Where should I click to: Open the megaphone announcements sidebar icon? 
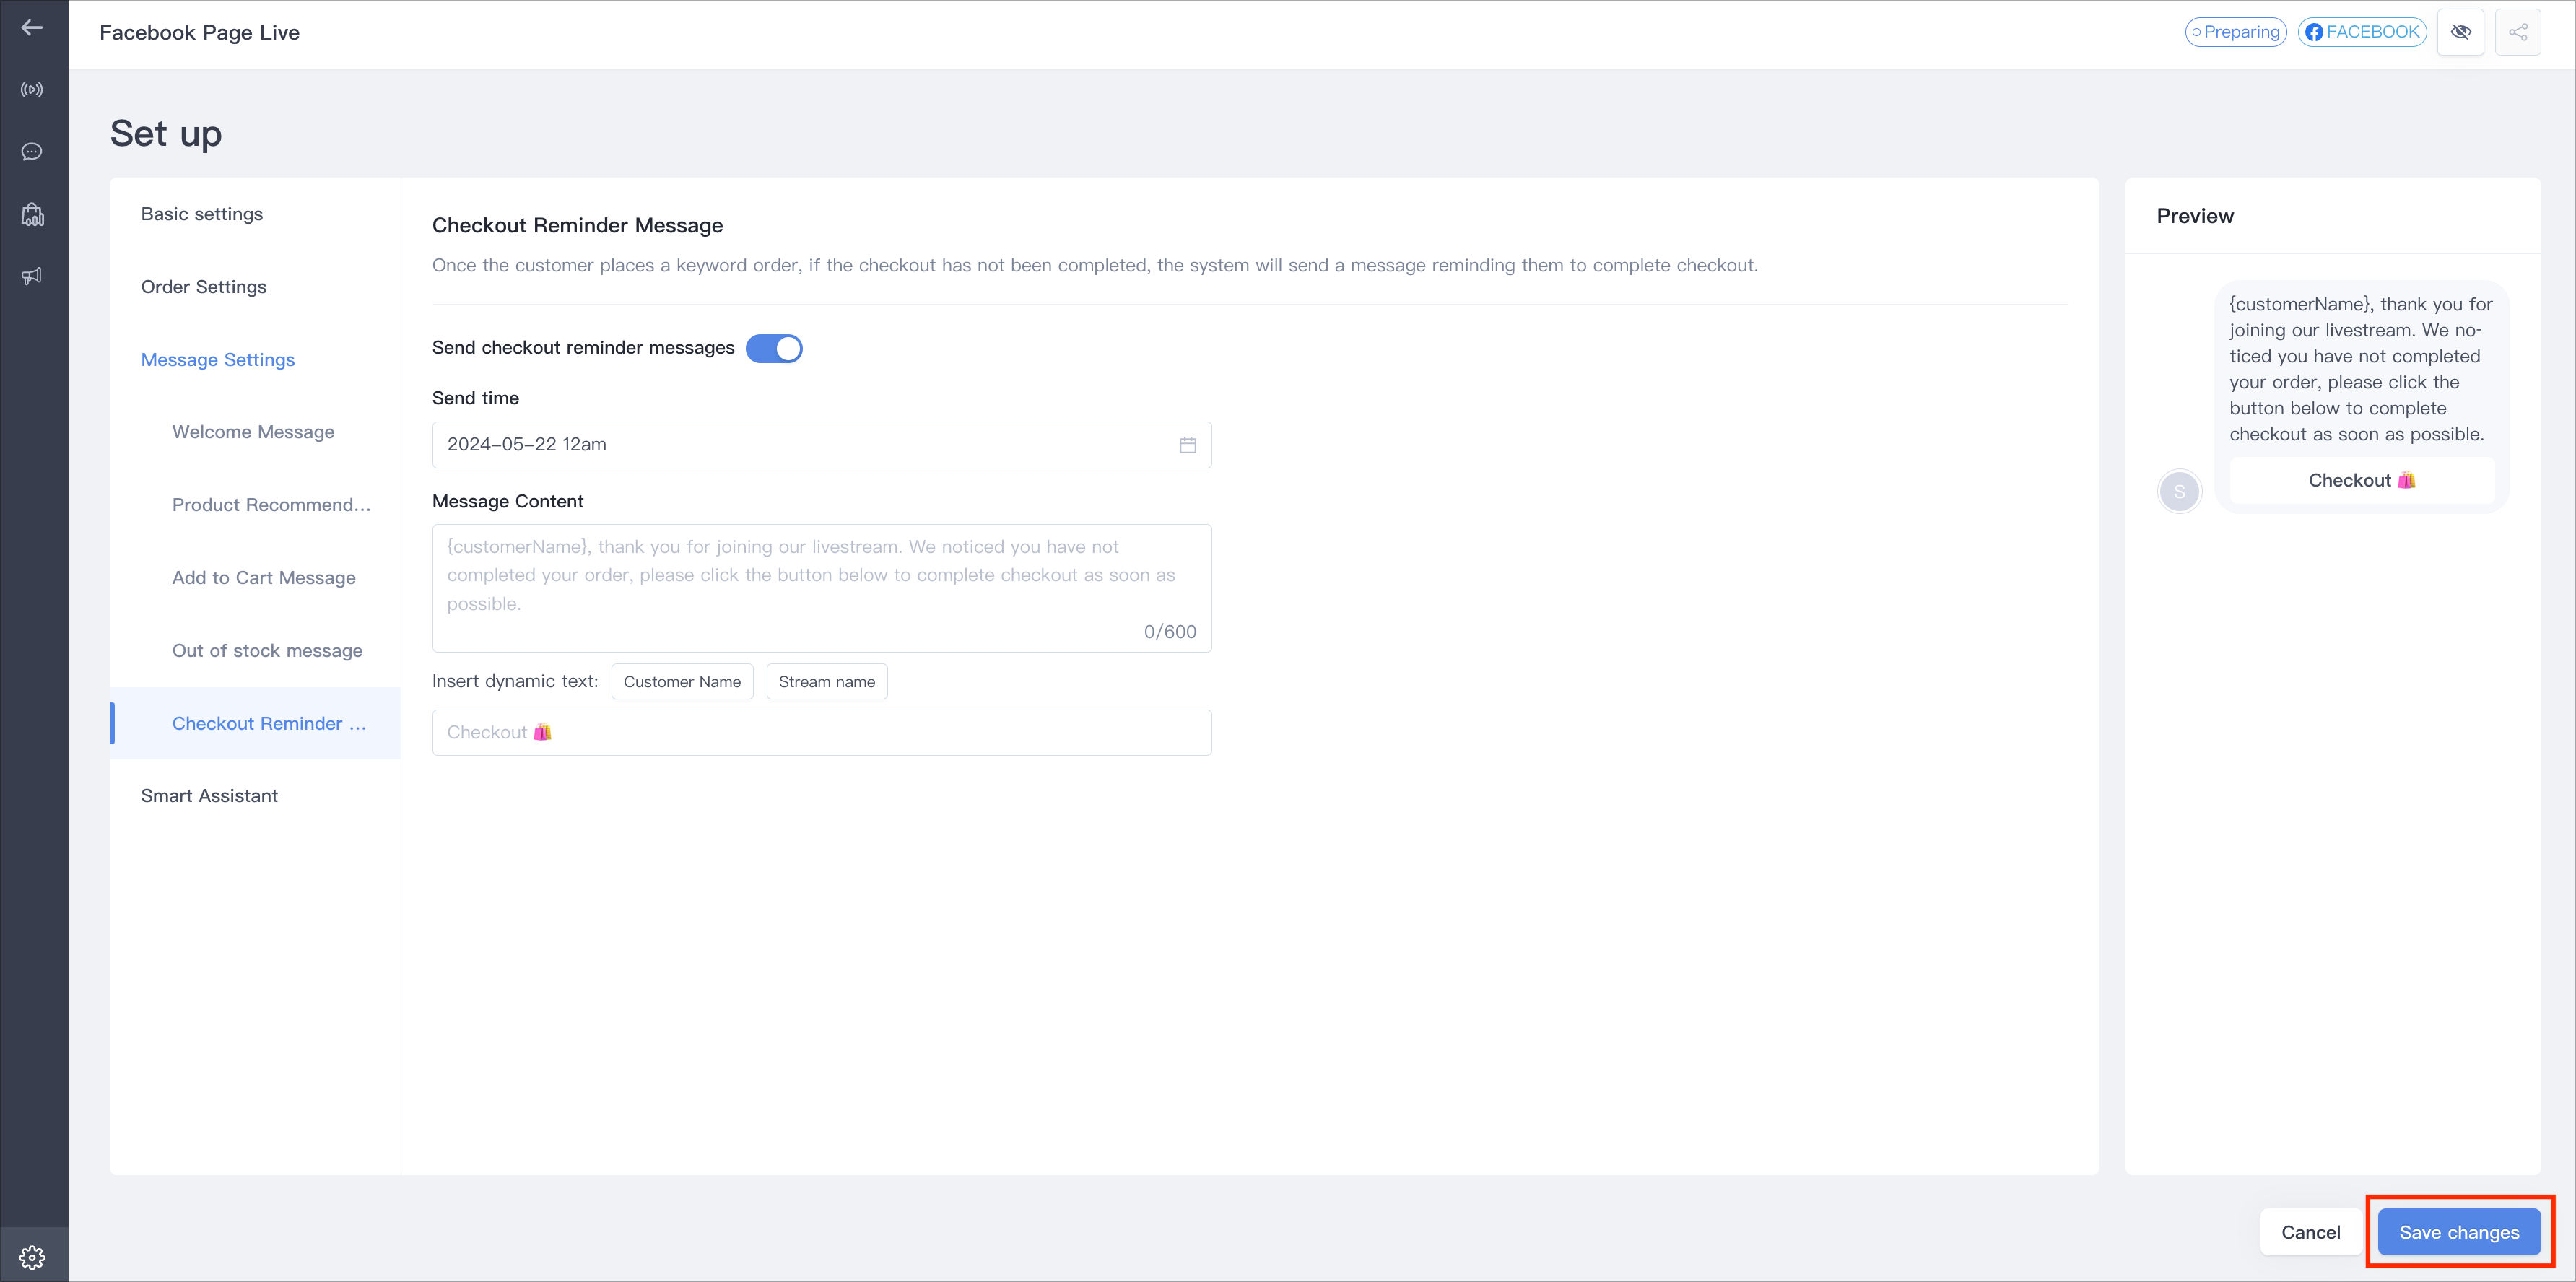pyautogui.click(x=32, y=276)
